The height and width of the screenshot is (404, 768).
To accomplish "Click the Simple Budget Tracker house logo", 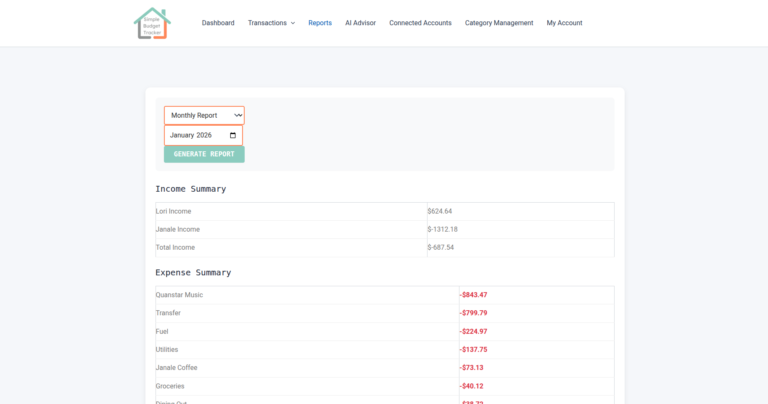I will point(152,23).
